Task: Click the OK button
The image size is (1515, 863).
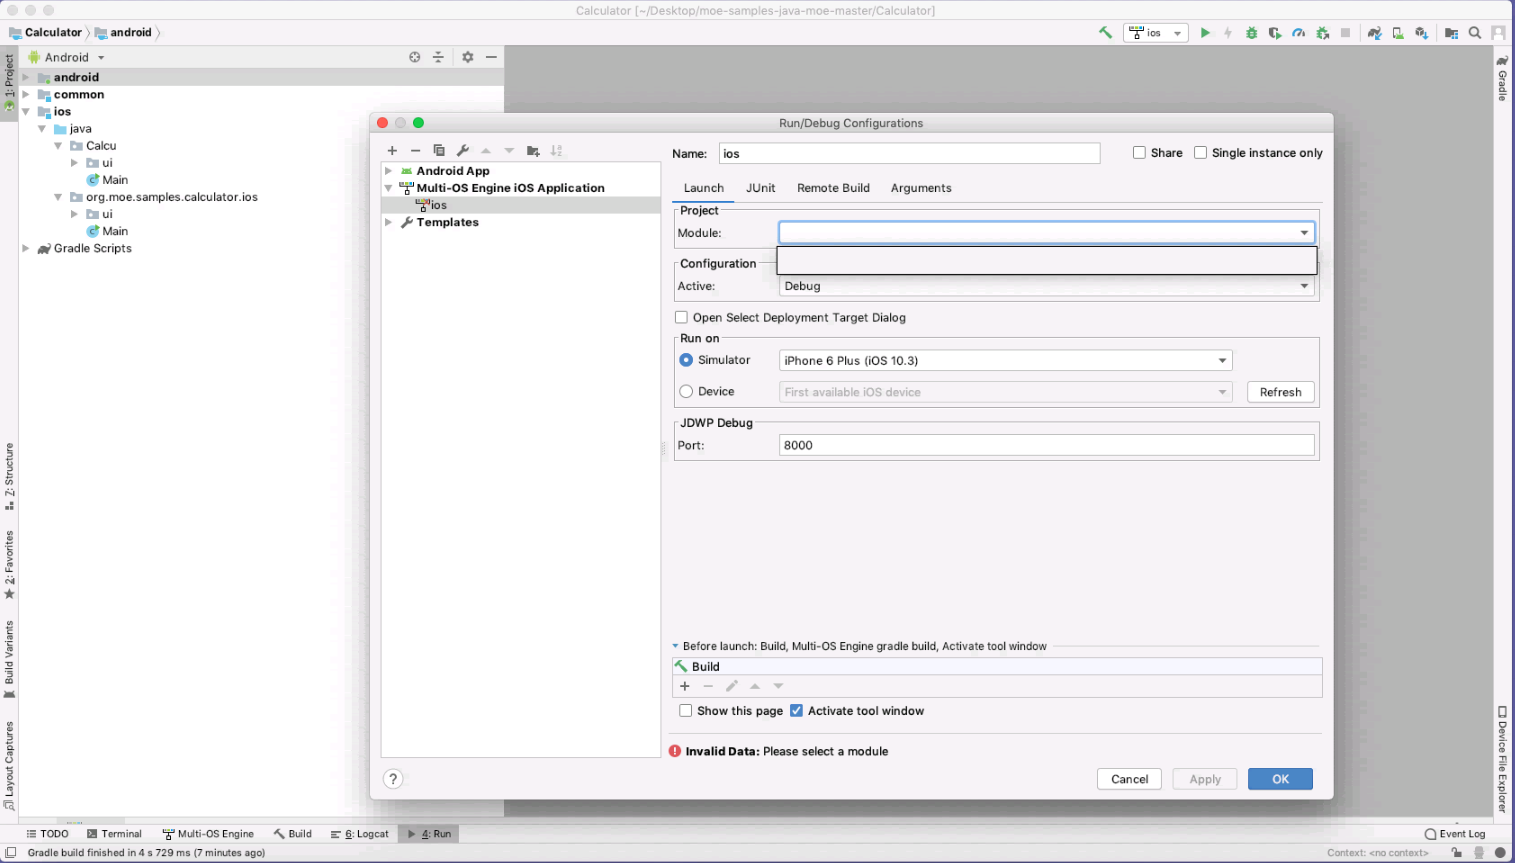Action: pos(1280,779)
